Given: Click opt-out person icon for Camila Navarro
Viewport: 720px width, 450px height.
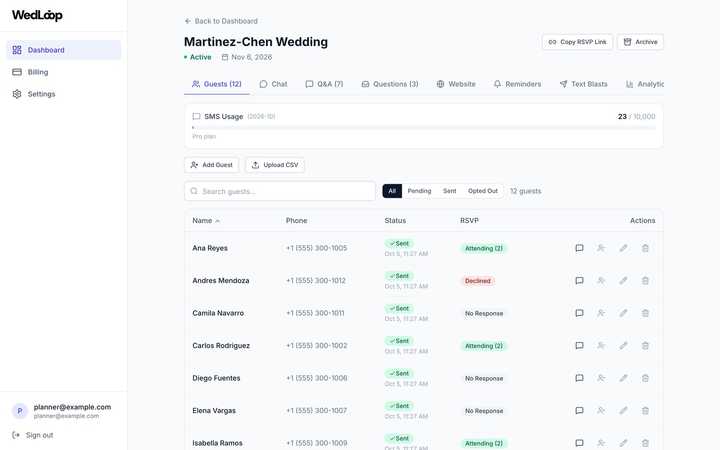Looking at the screenshot, I should [x=601, y=313].
